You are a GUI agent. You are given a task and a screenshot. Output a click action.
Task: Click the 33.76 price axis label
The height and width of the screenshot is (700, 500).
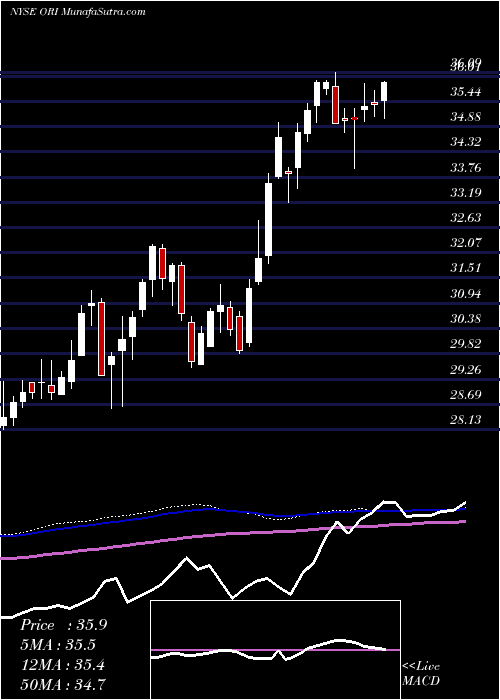pos(466,168)
